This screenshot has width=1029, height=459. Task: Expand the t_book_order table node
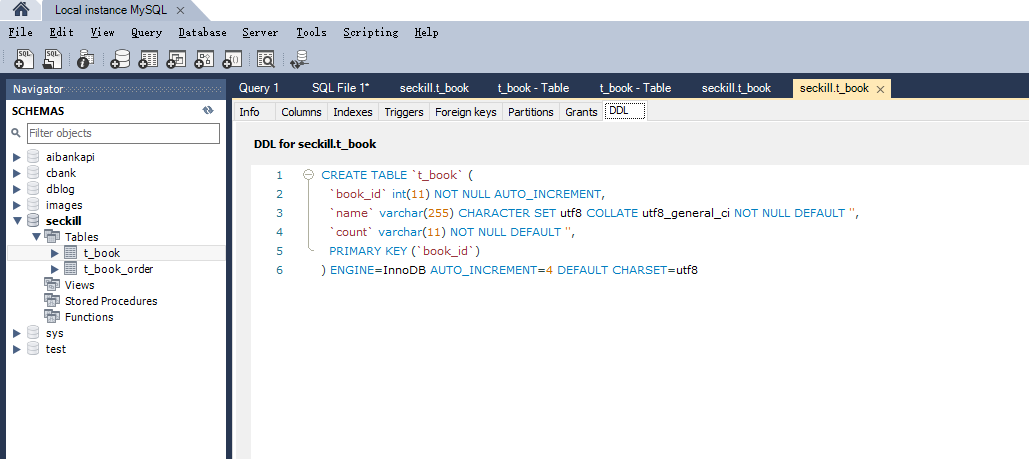pyautogui.click(x=55, y=269)
